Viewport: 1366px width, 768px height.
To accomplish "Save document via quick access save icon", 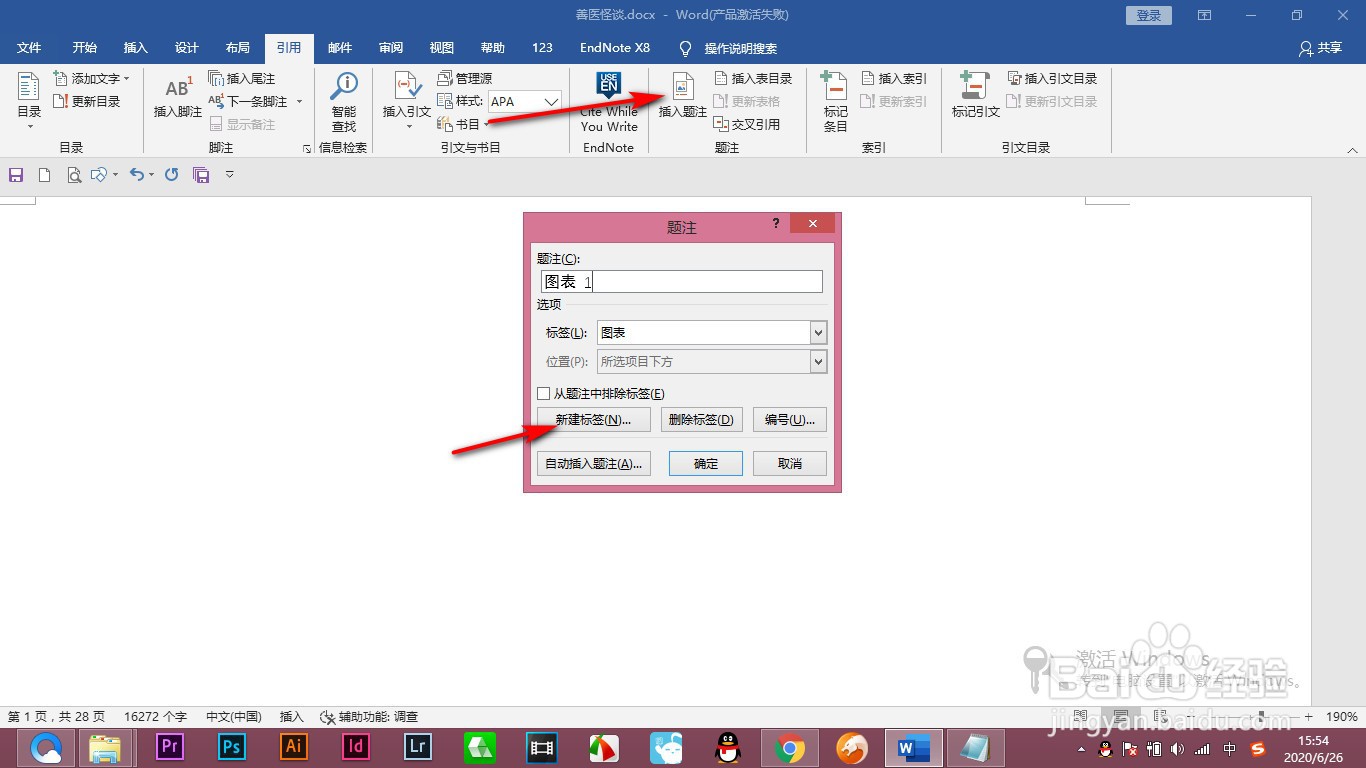I will click(x=16, y=175).
